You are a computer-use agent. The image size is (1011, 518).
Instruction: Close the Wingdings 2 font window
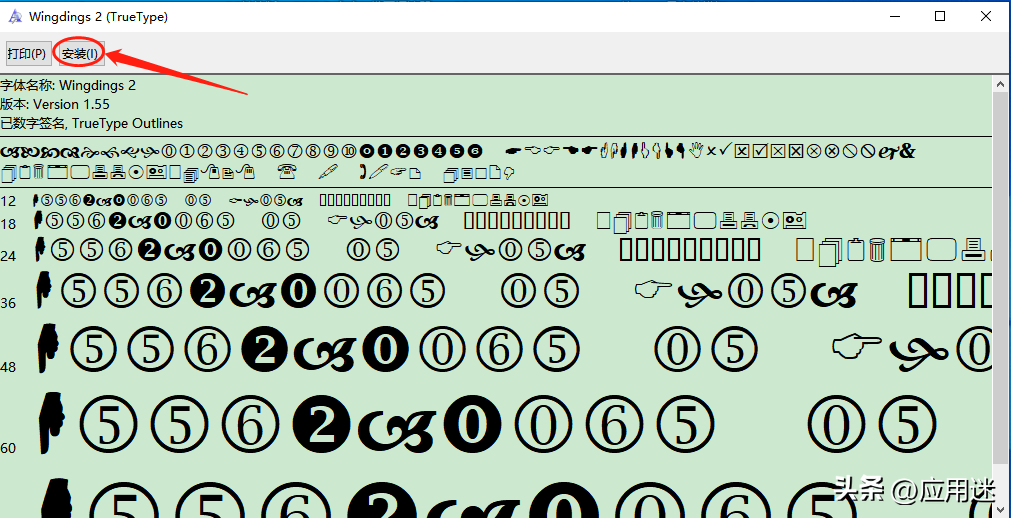(x=986, y=16)
